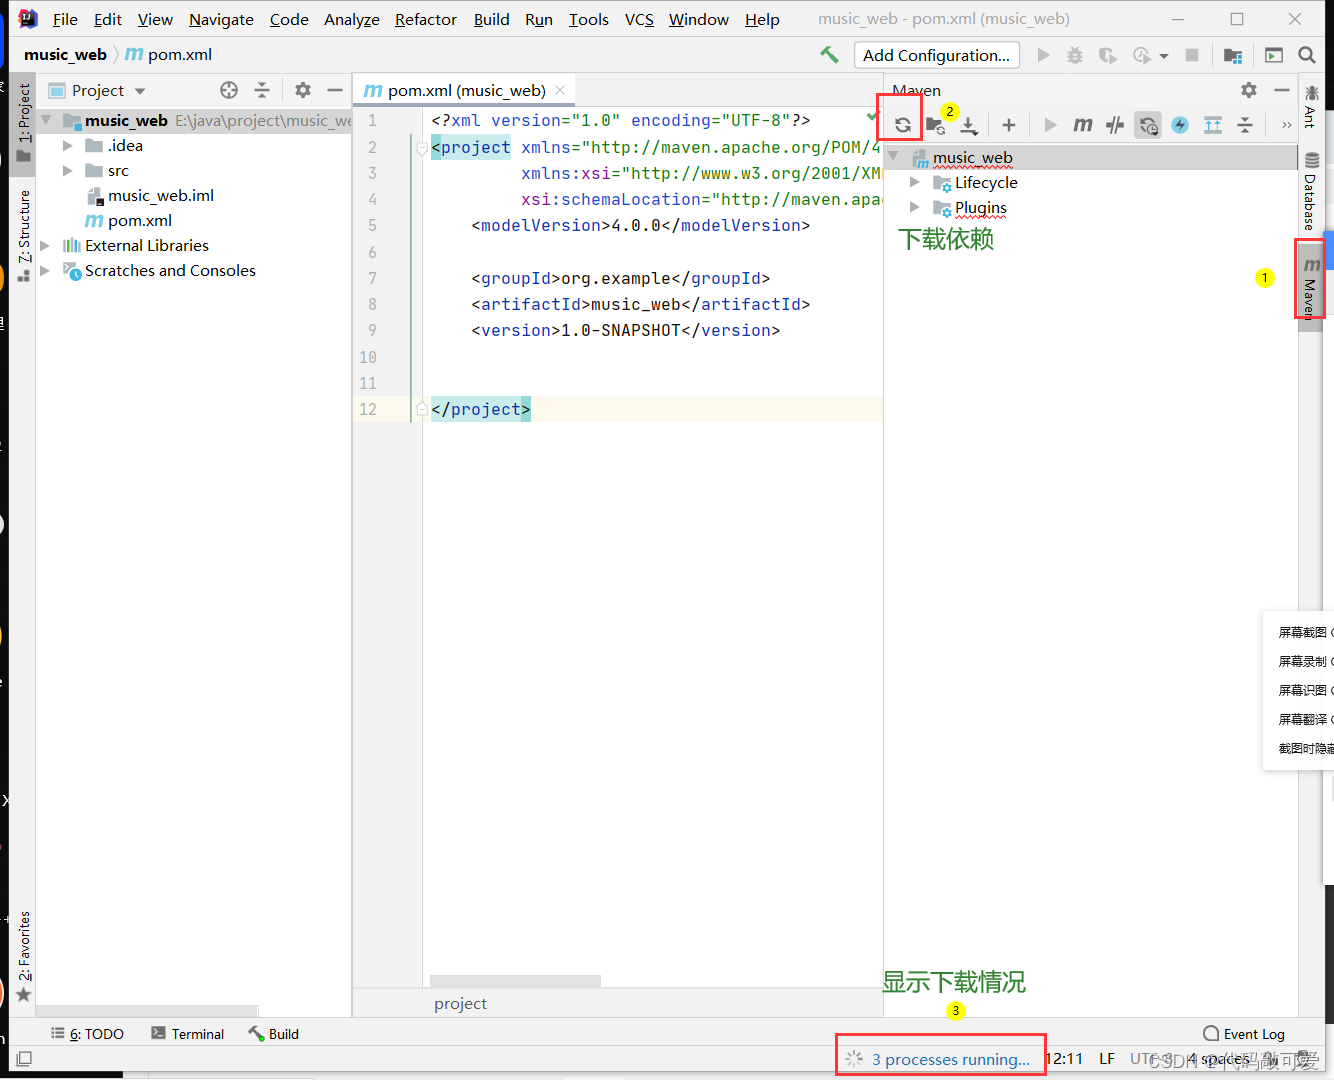Click Select Opened File target icon
This screenshot has width=1334, height=1080.
(x=229, y=90)
